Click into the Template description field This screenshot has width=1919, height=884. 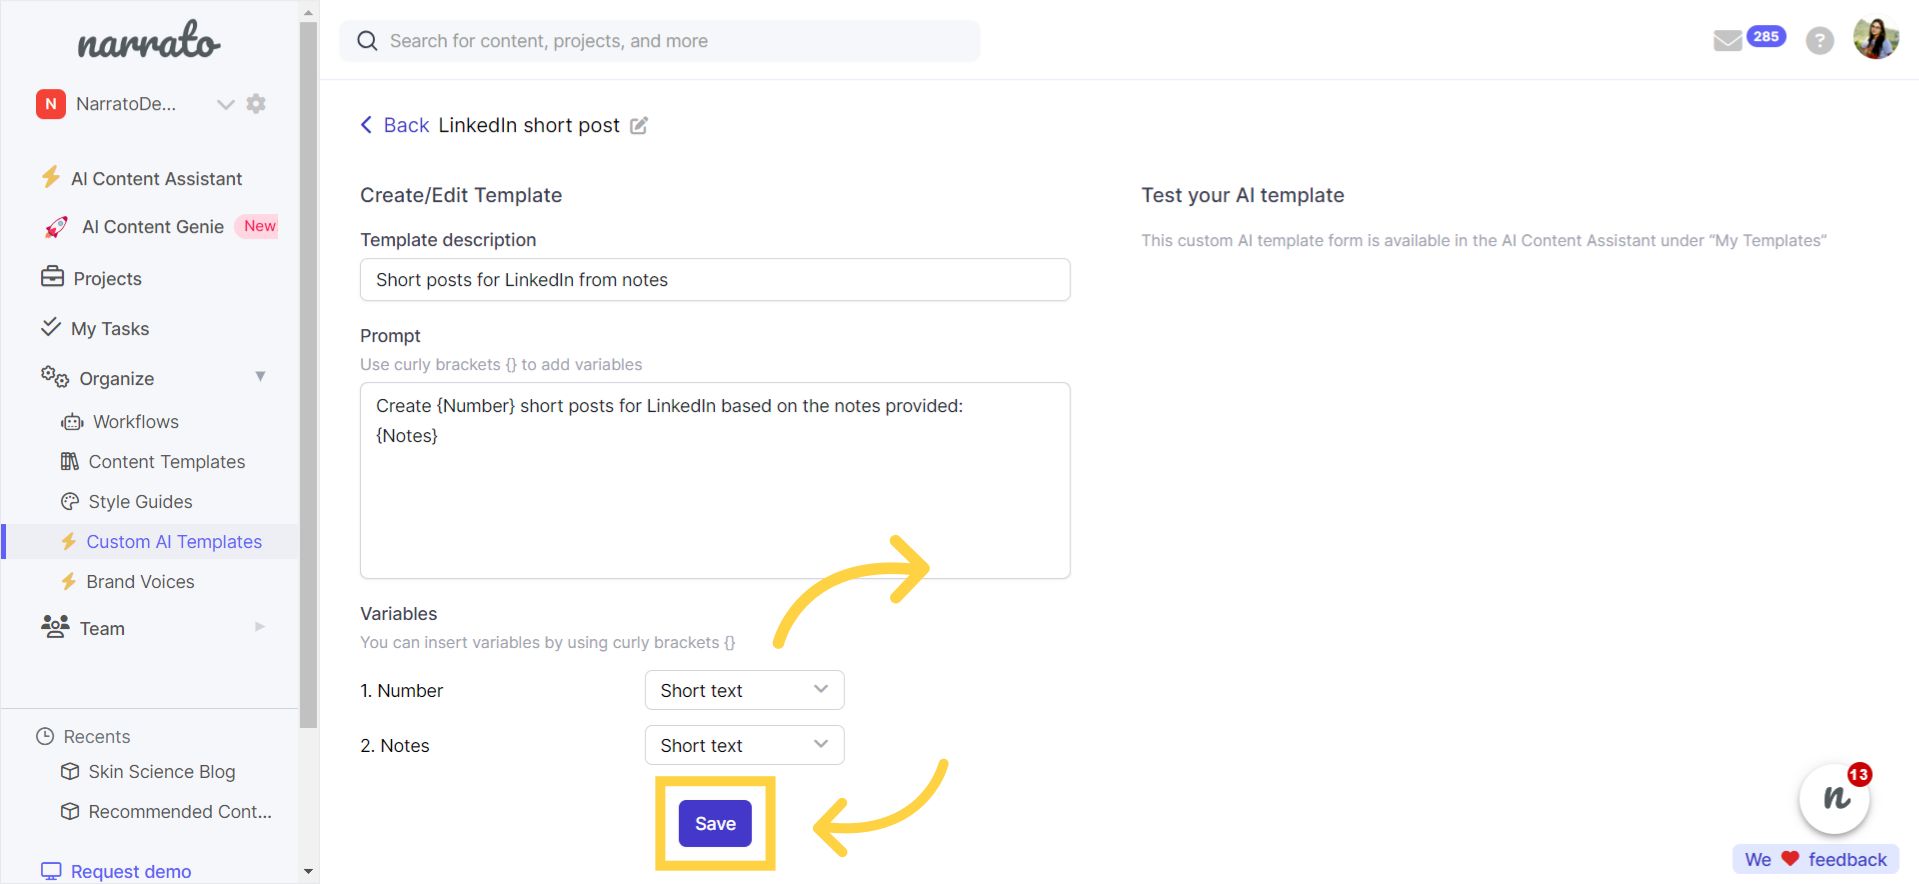click(x=715, y=280)
